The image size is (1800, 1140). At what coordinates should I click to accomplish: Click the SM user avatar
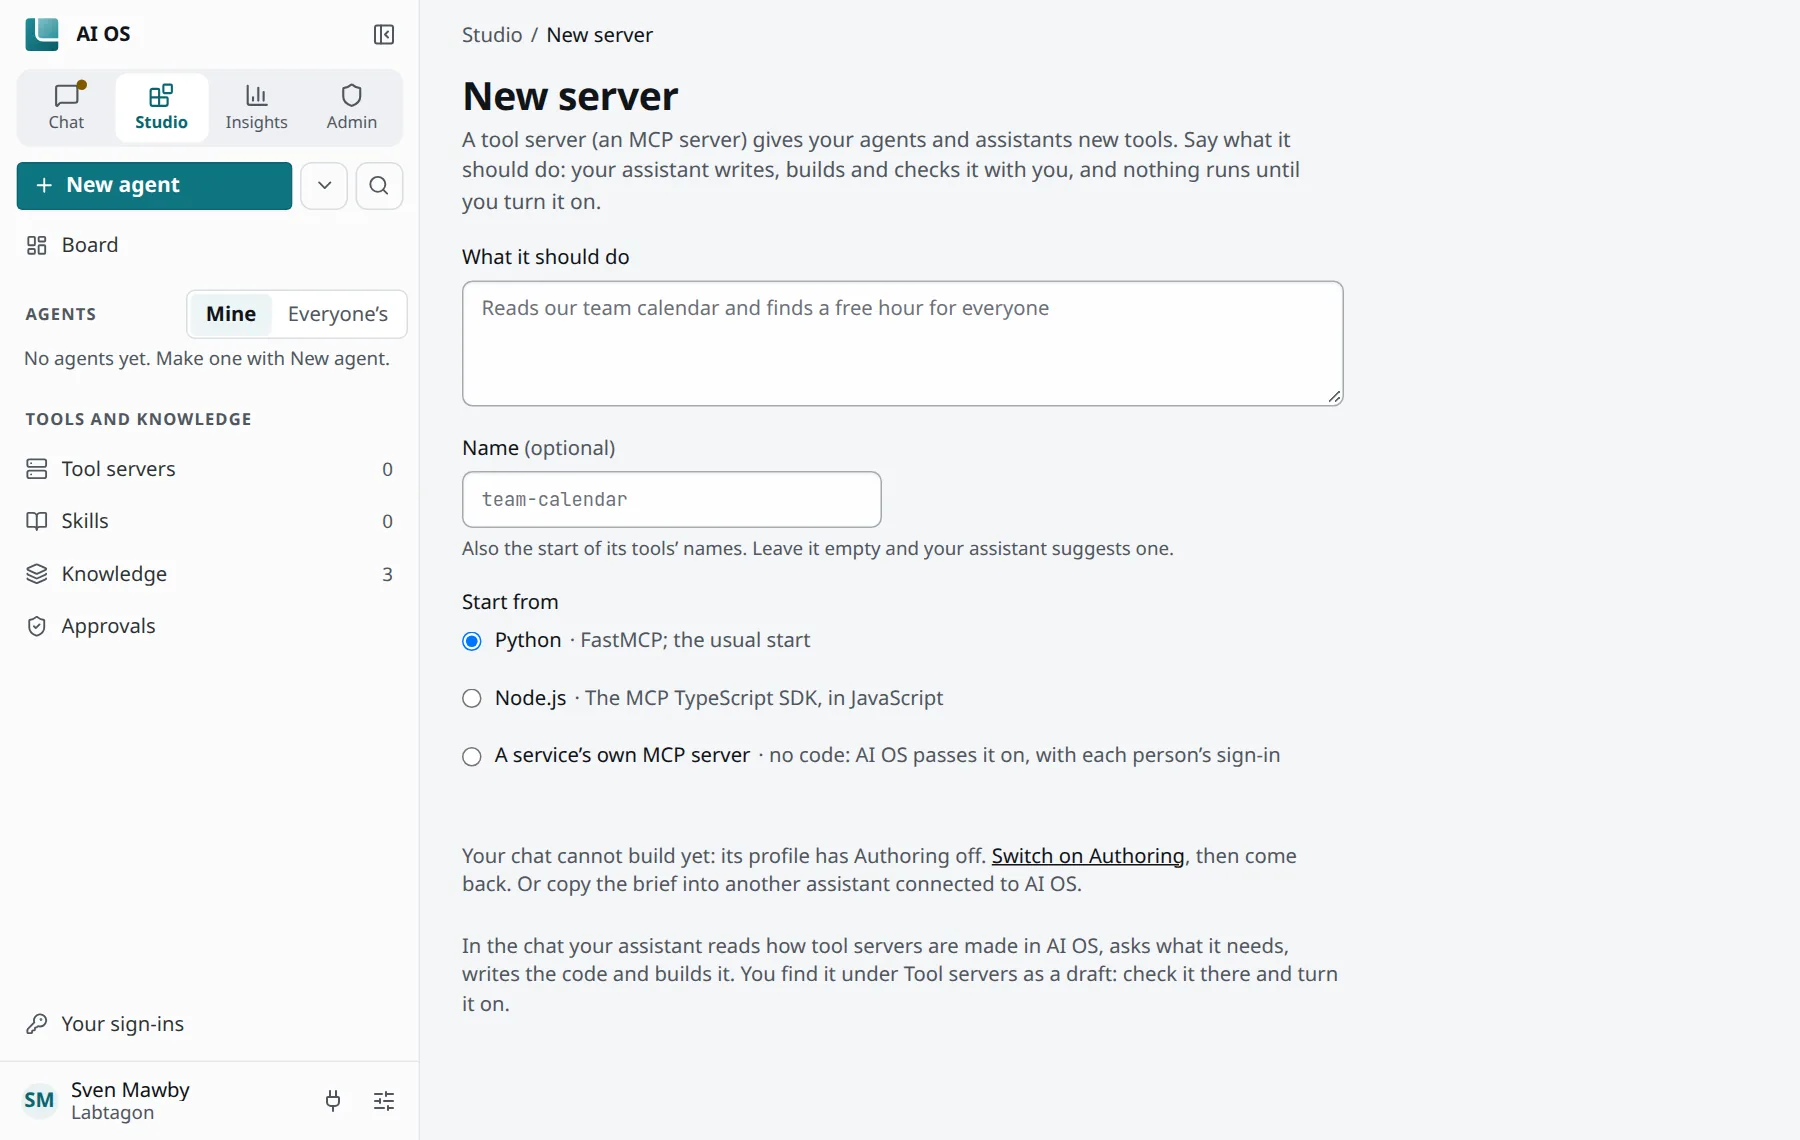pyautogui.click(x=39, y=1101)
